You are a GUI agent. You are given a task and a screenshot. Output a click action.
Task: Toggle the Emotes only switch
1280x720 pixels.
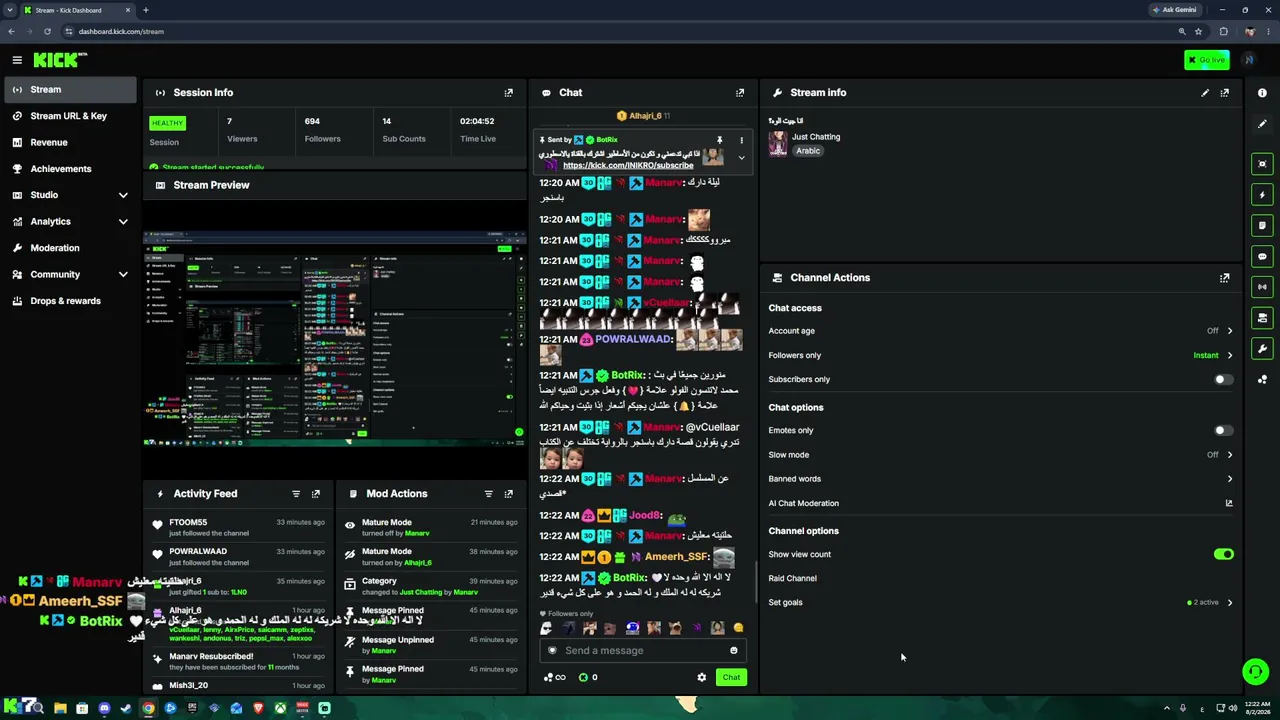[x=1223, y=431]
